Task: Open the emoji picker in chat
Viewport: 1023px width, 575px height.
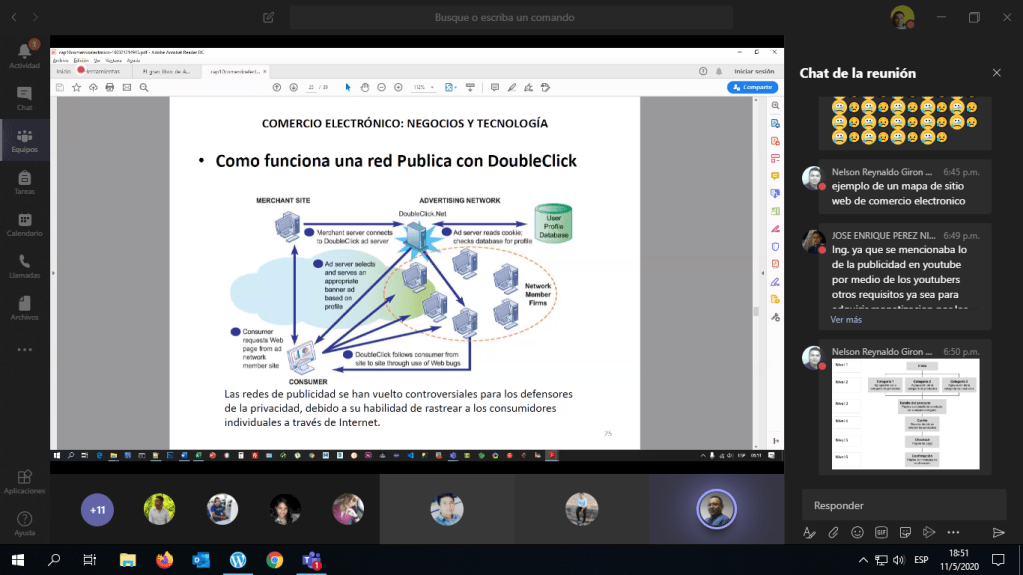Action: point(857,532)
